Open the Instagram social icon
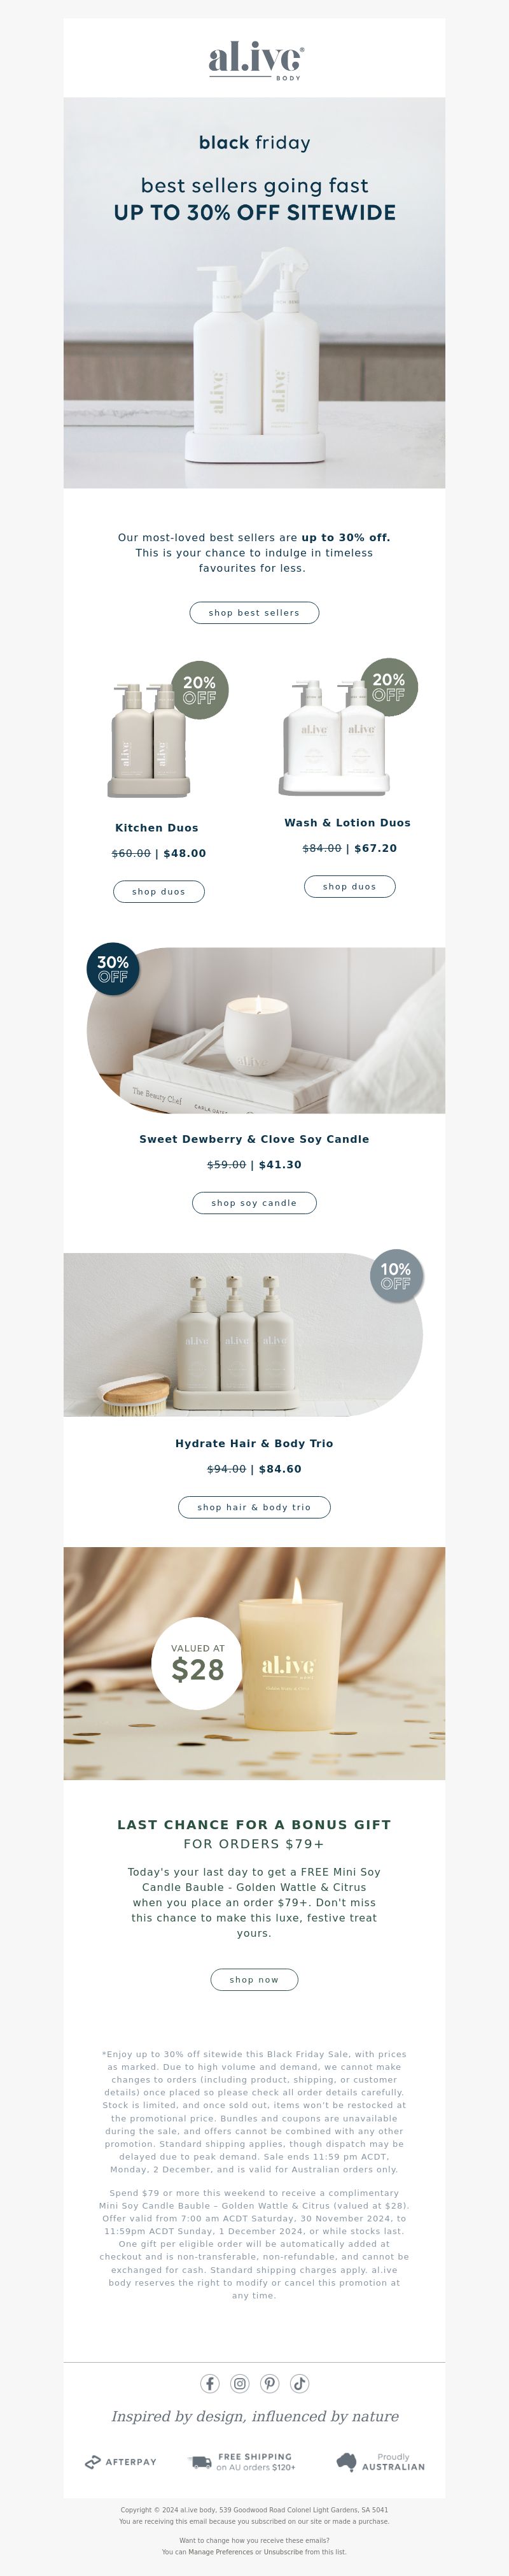The image size is (509, 2576). (240, 2383)
